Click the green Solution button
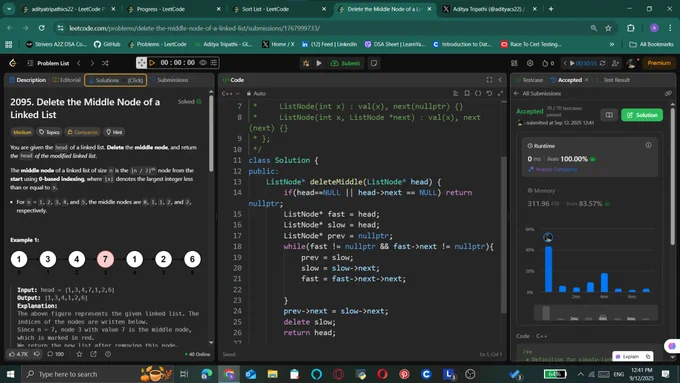The image size is (680, 383). click(642, 115)
